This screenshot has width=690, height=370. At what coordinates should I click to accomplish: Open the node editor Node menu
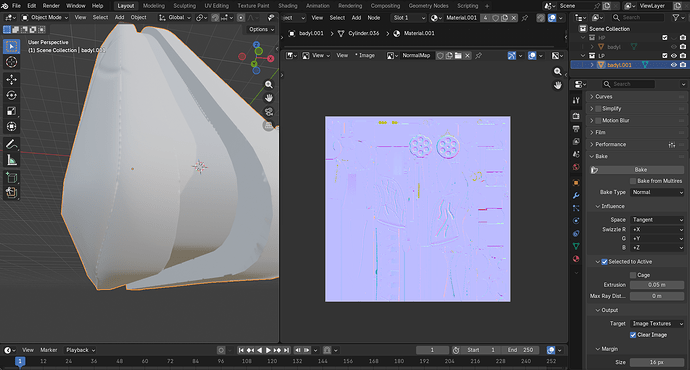(374, 18)
